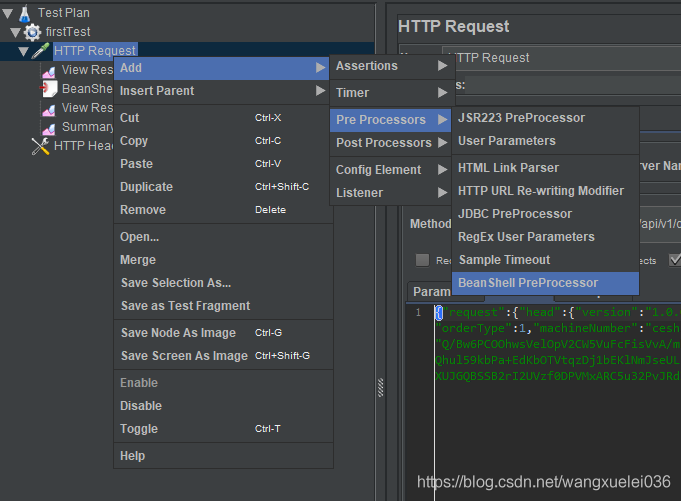Open the Post Processors submenu

coord(384,143)
